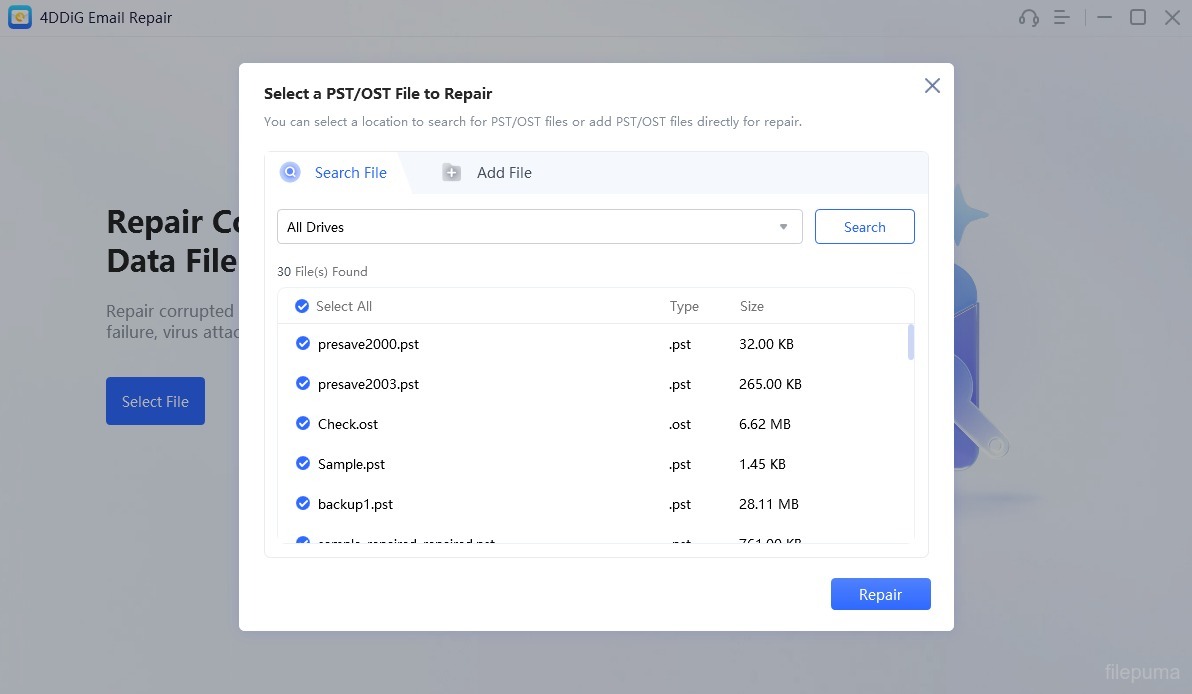Uncheck the Check.ost file checkbox
The height and width of the screenshot is (694, 1192).
303,423
